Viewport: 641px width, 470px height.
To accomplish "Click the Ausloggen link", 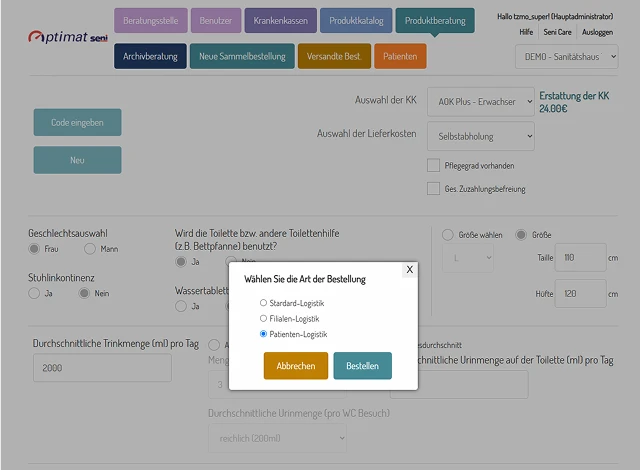I will (x=597, y=32).
